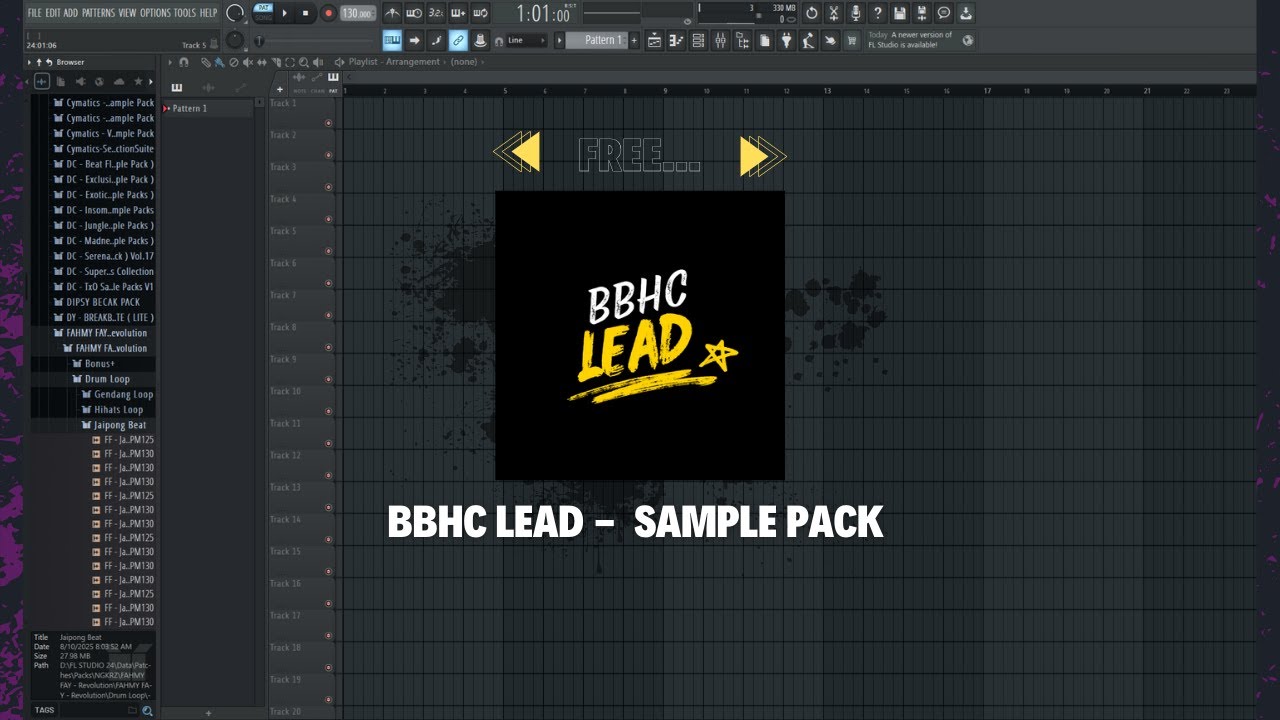Click the undo history icon

point(812,13)
